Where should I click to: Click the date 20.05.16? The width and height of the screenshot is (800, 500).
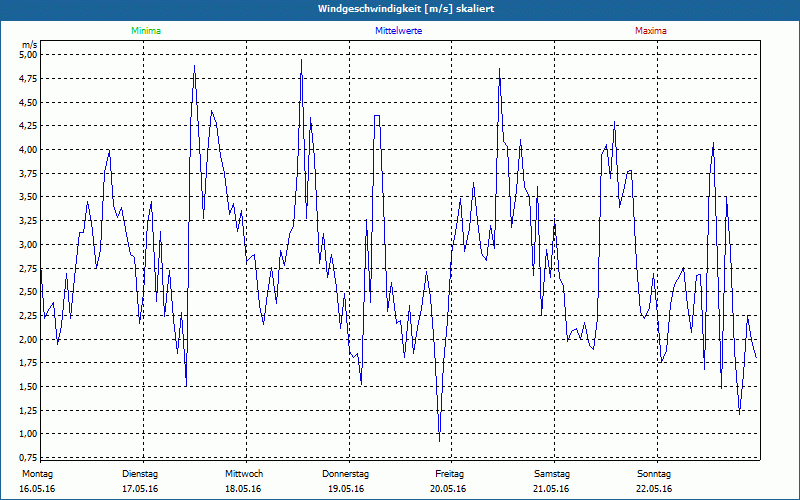click(448, 489)
